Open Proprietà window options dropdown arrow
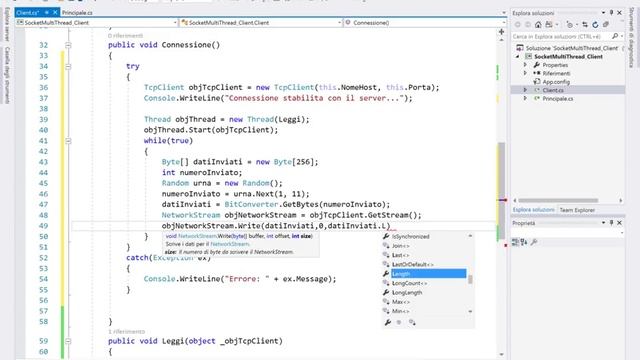This screenshot has height=360, width=640. click(x=603, y=223)
